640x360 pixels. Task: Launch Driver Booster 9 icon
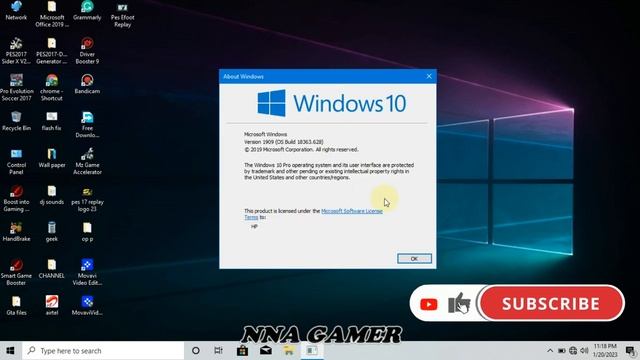pyautogui.click(x=87, y=51)
